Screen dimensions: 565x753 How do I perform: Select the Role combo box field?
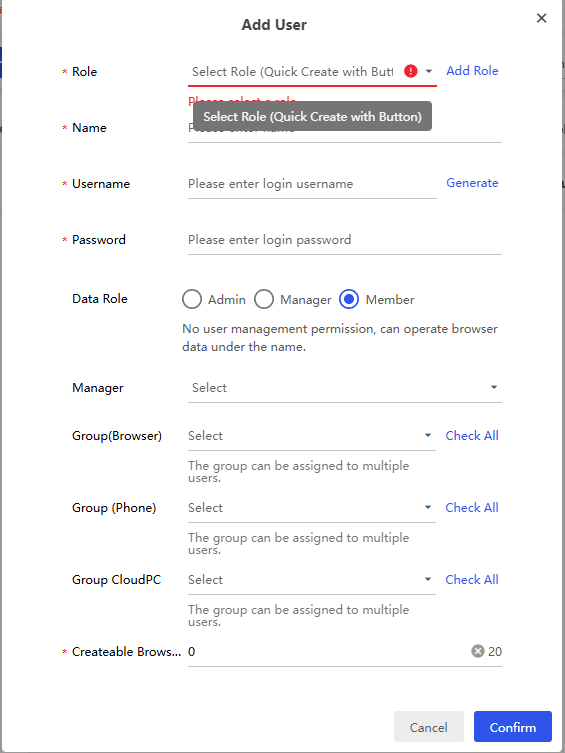(312, 72)
